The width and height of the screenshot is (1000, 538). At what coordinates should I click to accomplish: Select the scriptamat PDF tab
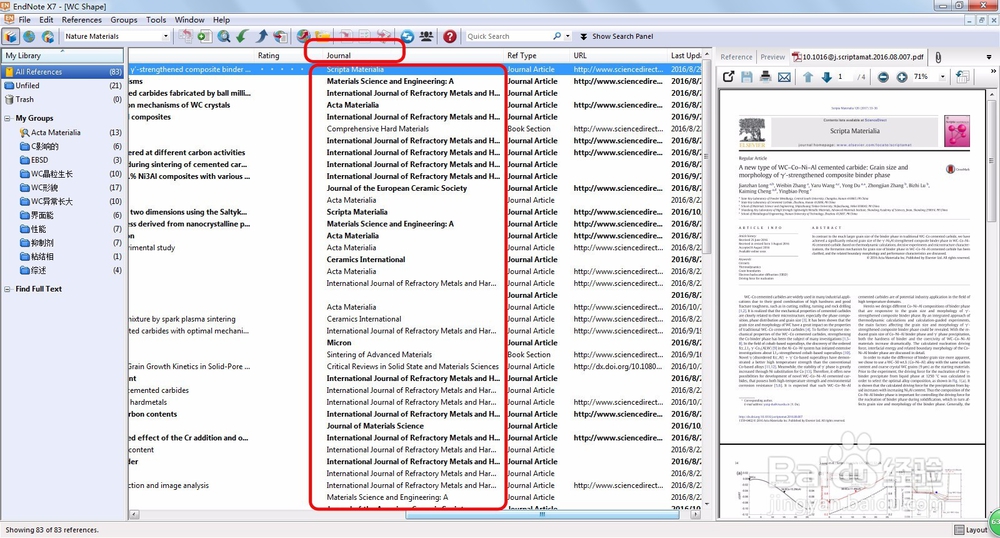pyautogui.click(x=858, y=57)
